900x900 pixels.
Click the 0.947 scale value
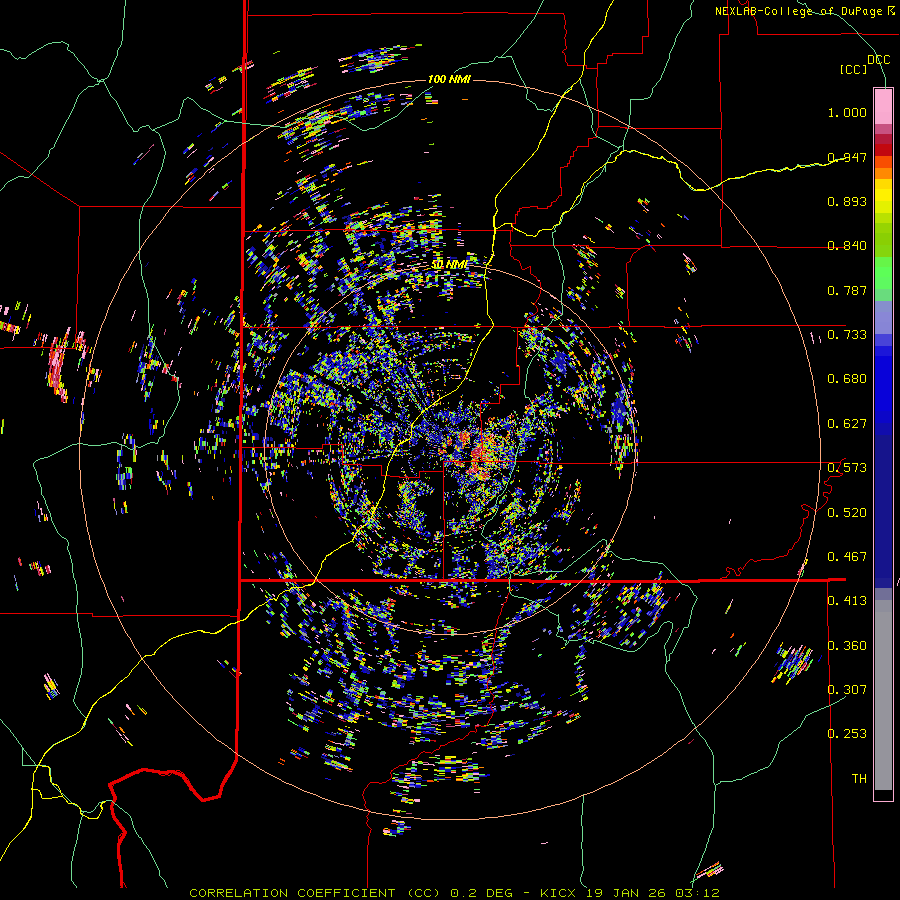pos(847,157)
